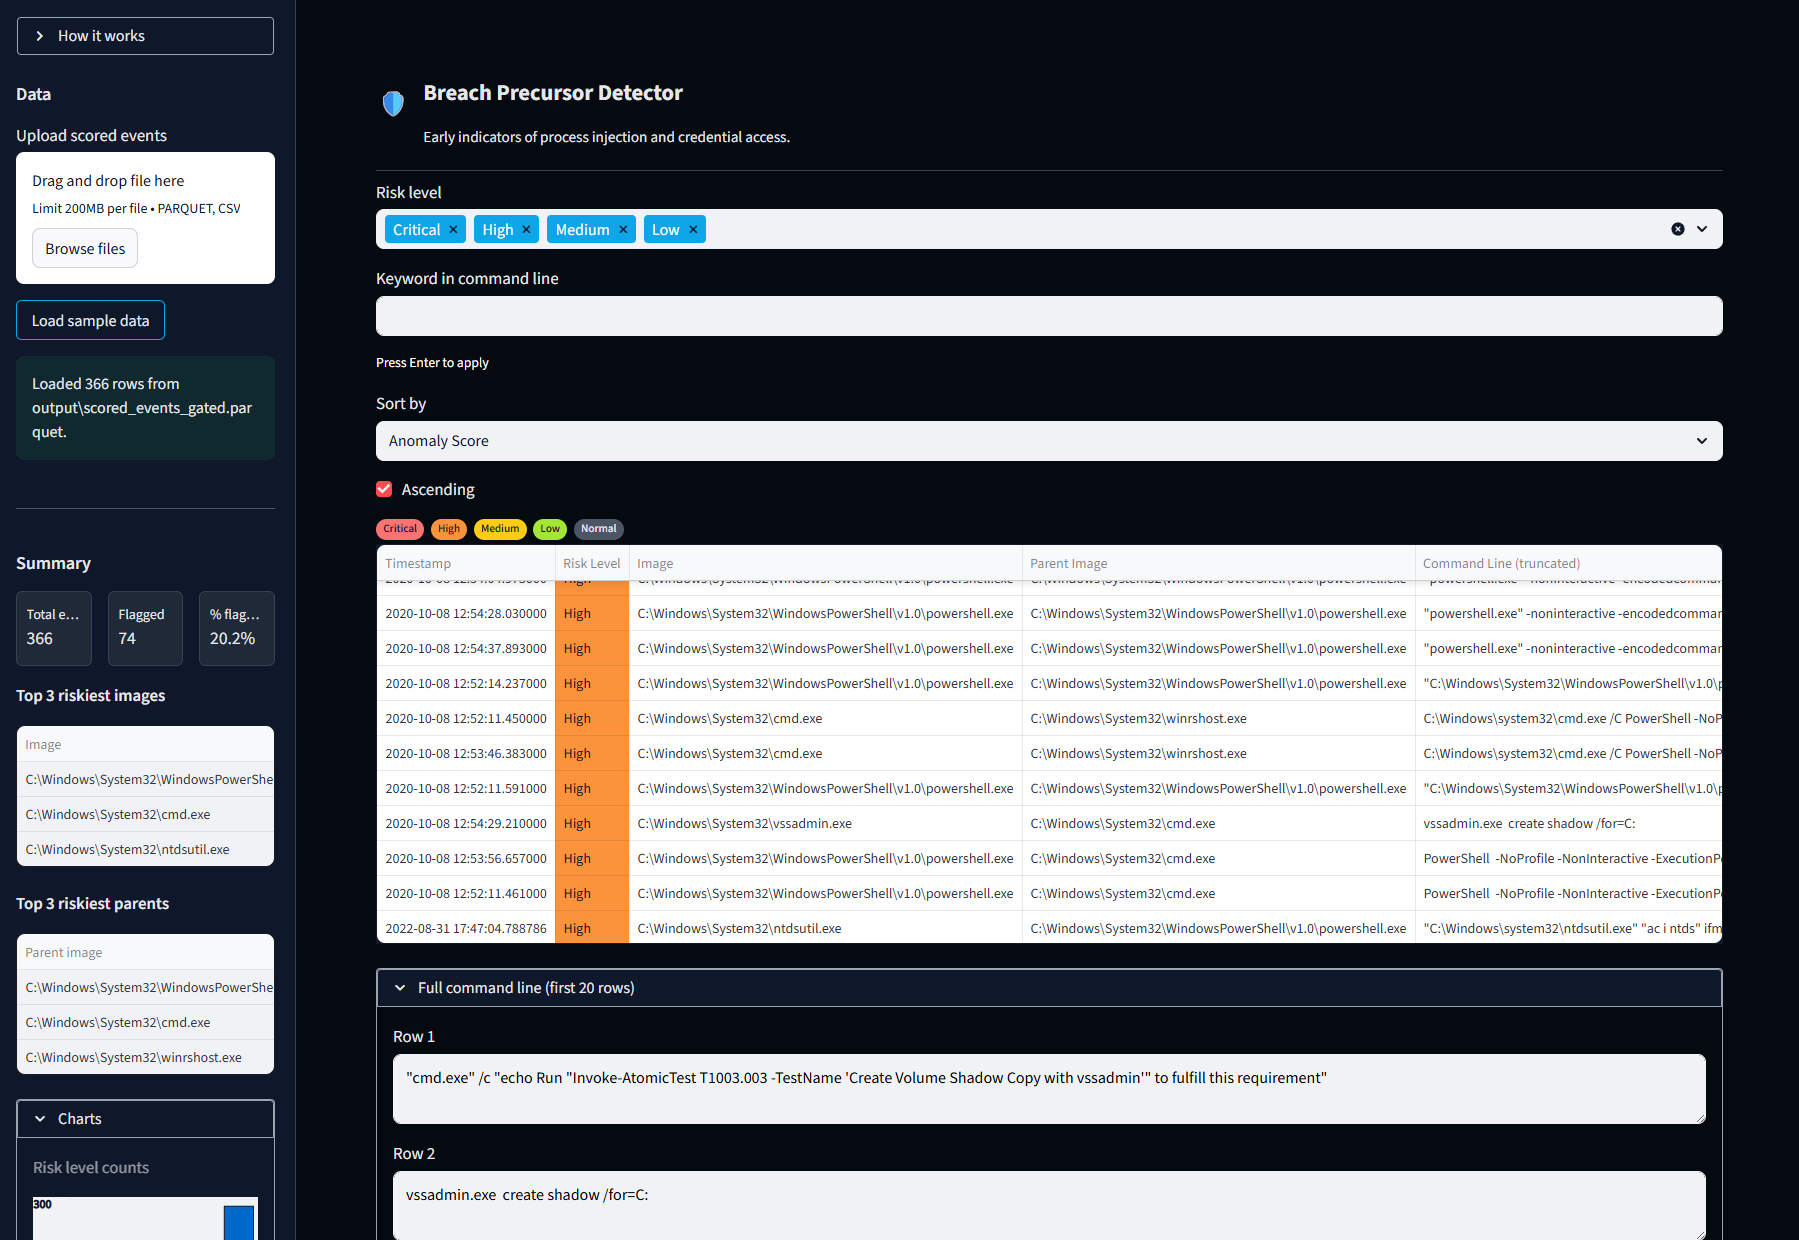This screenshot has height=1240, width=1799.
Task: Collapse the Full command line expander
Action: (x=1049, y=988)
